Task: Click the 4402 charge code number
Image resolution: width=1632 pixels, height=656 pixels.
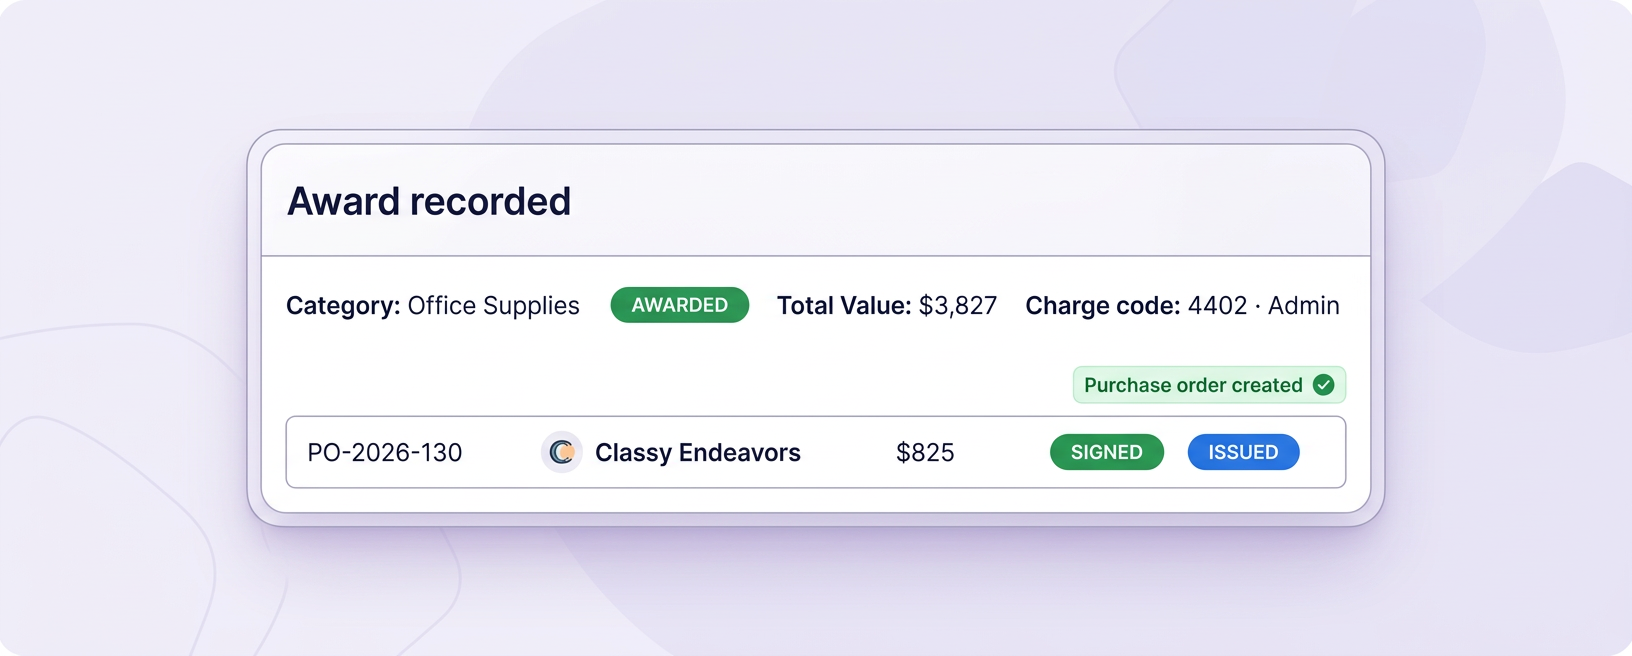Action: (1217, 305)
